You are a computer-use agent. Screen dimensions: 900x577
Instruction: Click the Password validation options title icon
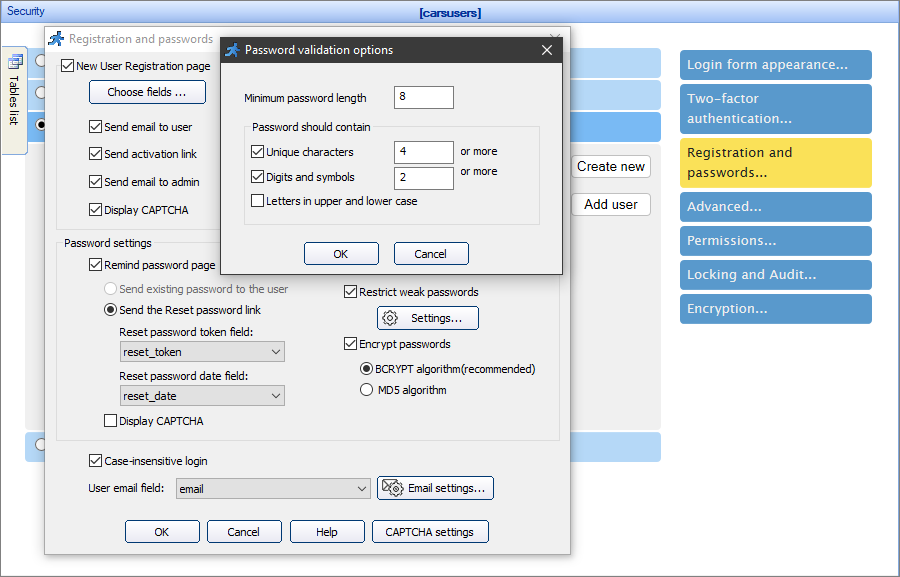(234, 50)
